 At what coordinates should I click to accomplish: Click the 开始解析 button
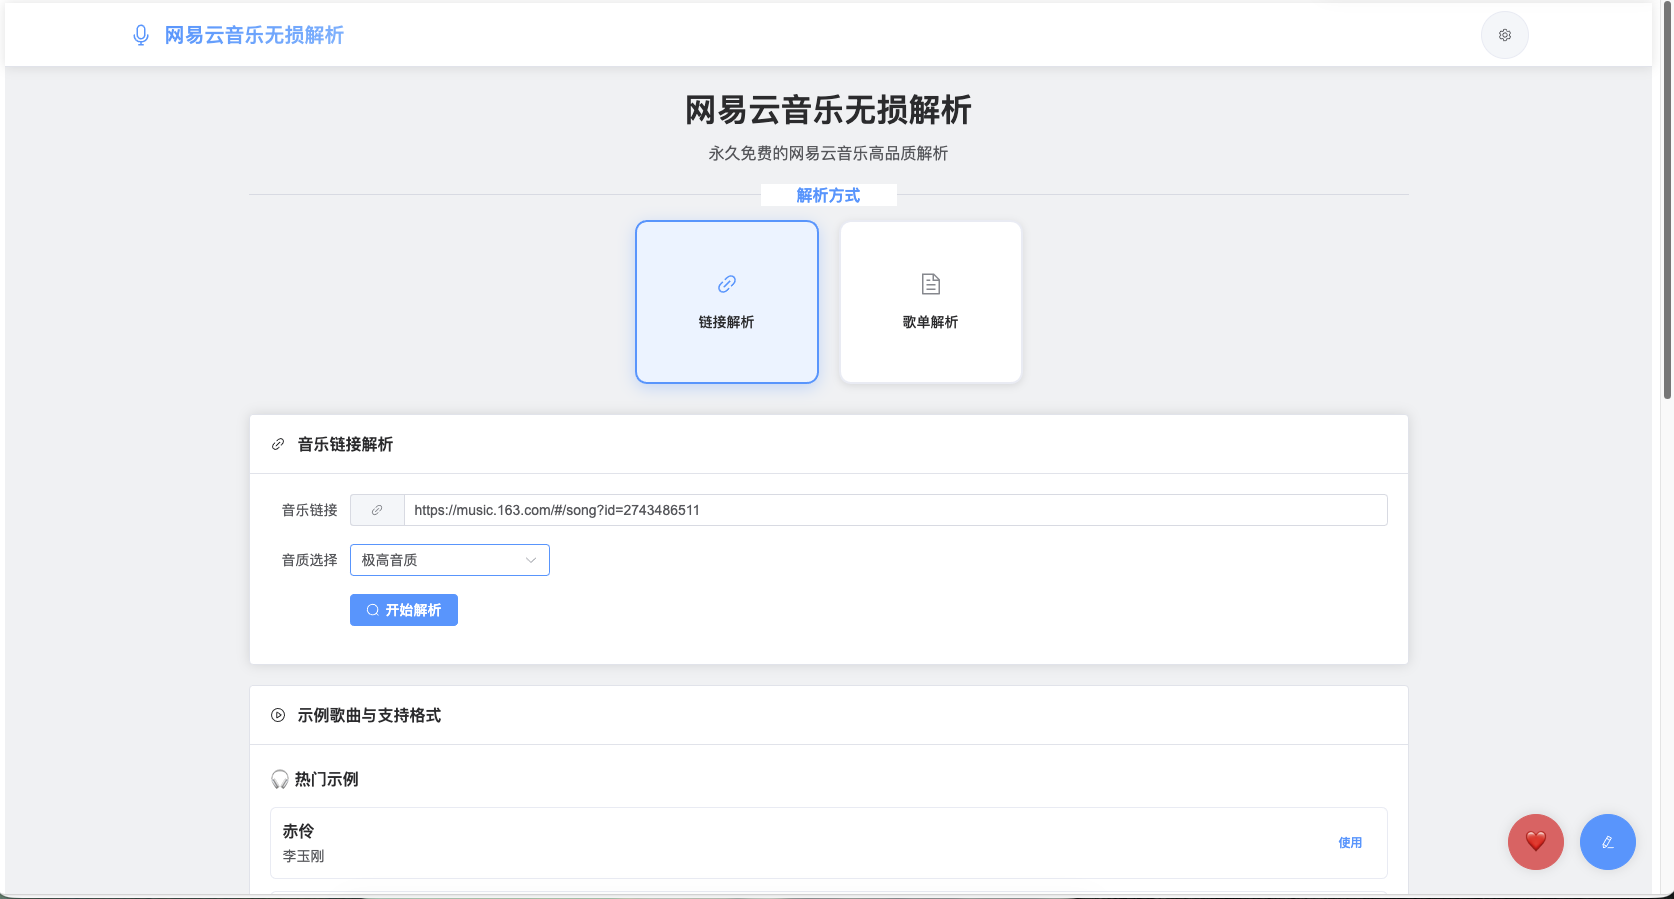click(x=404, y=610)
